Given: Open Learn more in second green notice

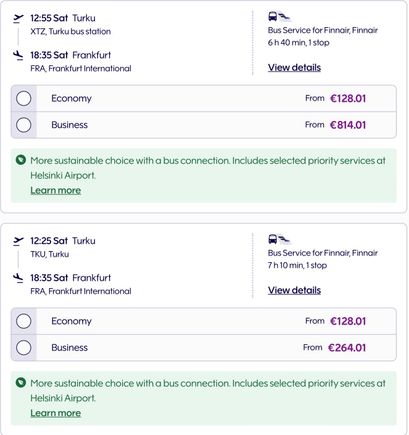Looking at the screenshot, I should (56, 413).
